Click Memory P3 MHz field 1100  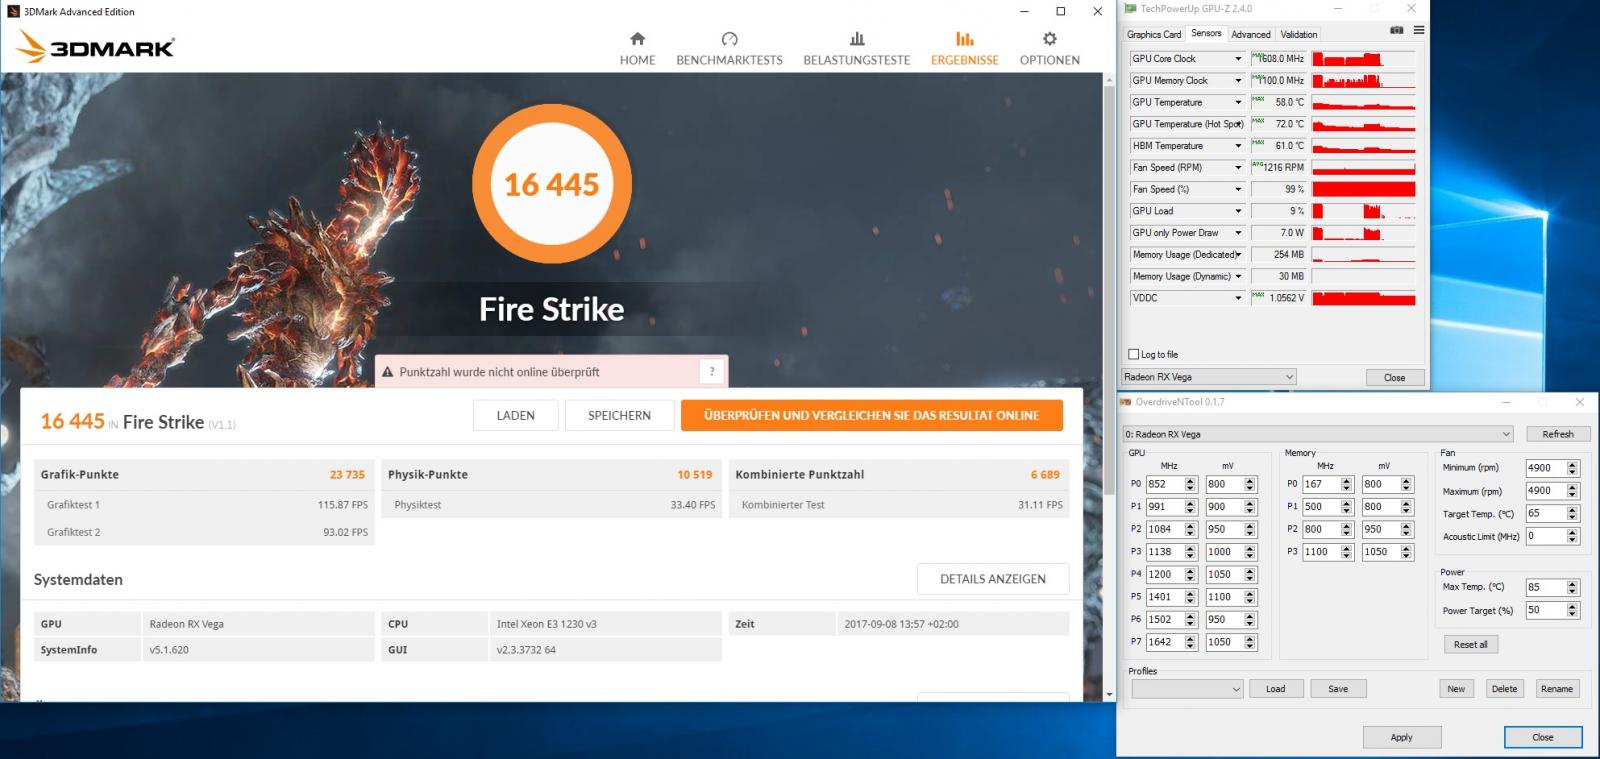click(1320, 551)
